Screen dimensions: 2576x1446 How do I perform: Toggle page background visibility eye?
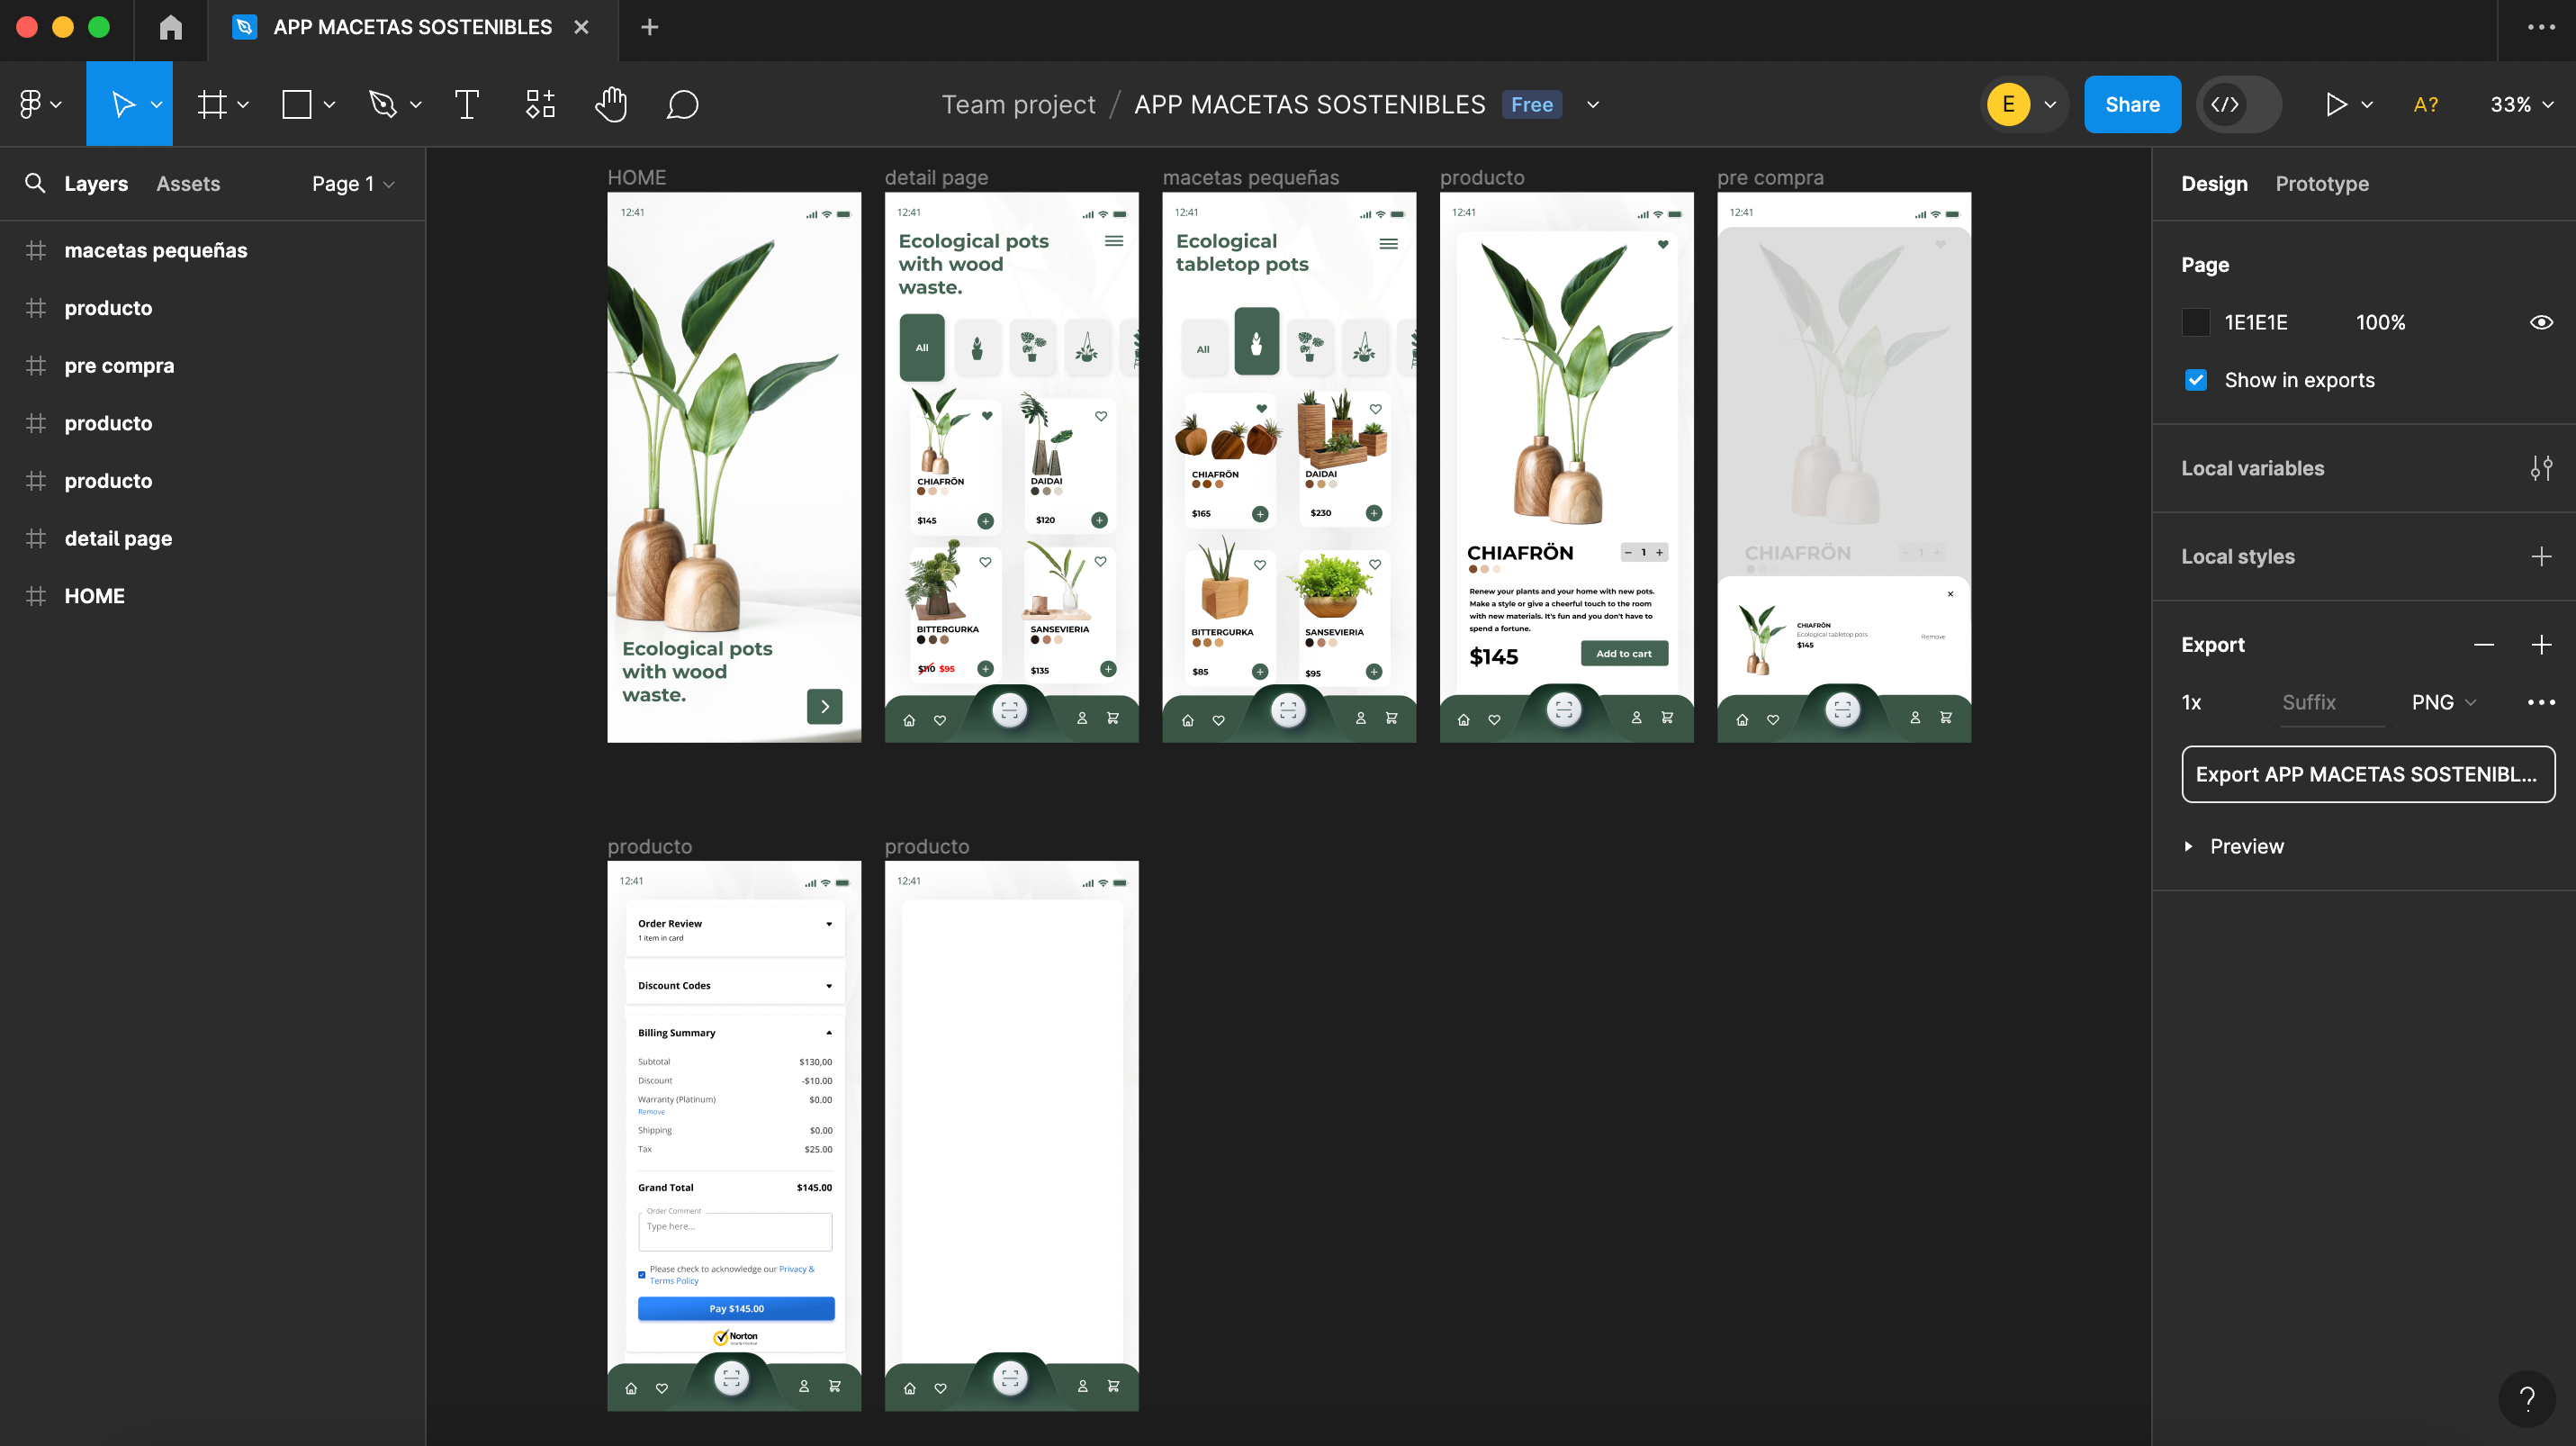tap(2541, 322)
